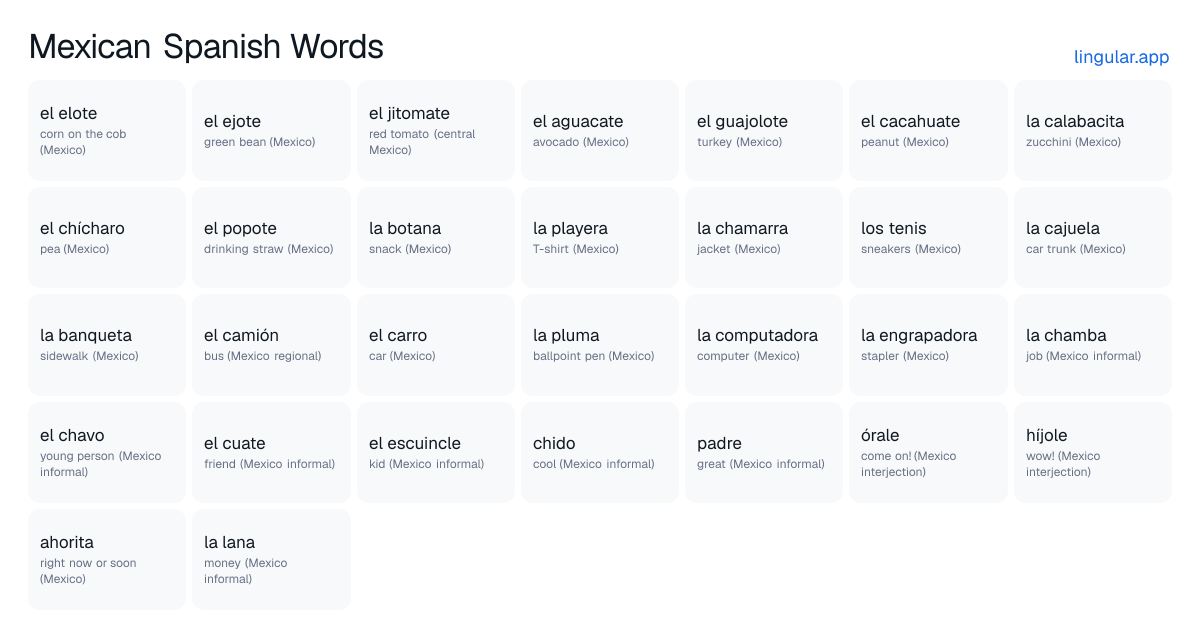
Task: Open the 'la calabacita' zucchini card
Action: click(x=1093, y=131)
